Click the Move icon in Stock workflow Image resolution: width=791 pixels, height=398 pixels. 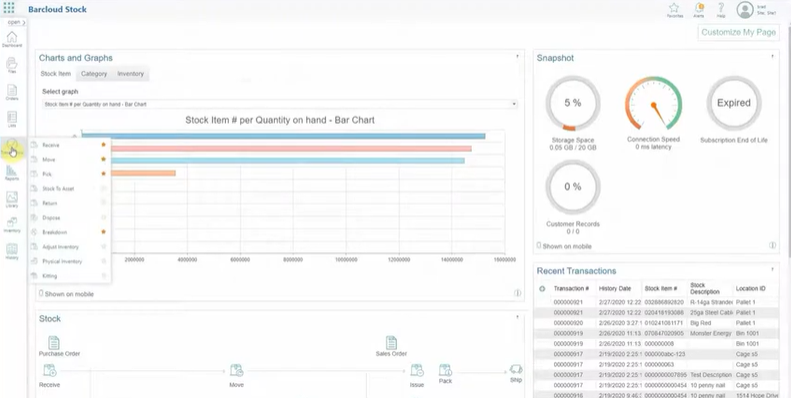[x=237, y=371]
